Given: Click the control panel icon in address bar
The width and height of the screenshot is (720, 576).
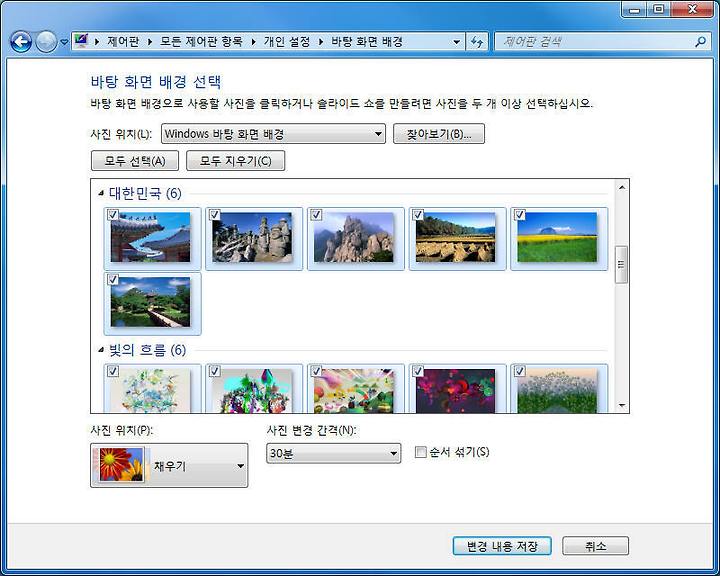Looking at the screenshot, I should pyautogui.click(x=81, y=41).
